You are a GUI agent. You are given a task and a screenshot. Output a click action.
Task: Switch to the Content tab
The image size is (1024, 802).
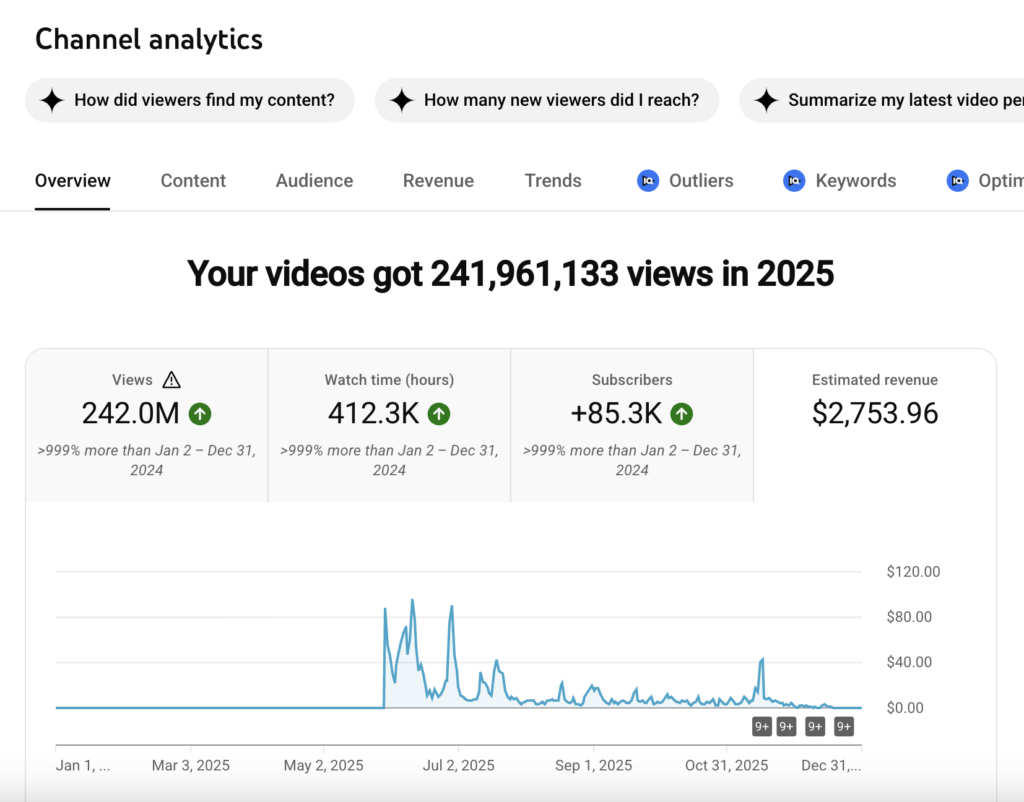pyautogui.click(x=193, y=181)
